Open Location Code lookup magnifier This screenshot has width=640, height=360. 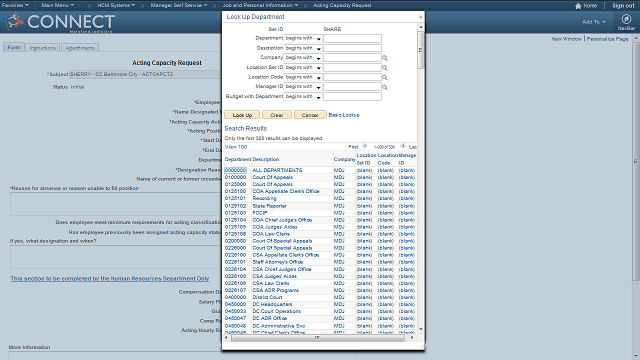tap(384, 77)
